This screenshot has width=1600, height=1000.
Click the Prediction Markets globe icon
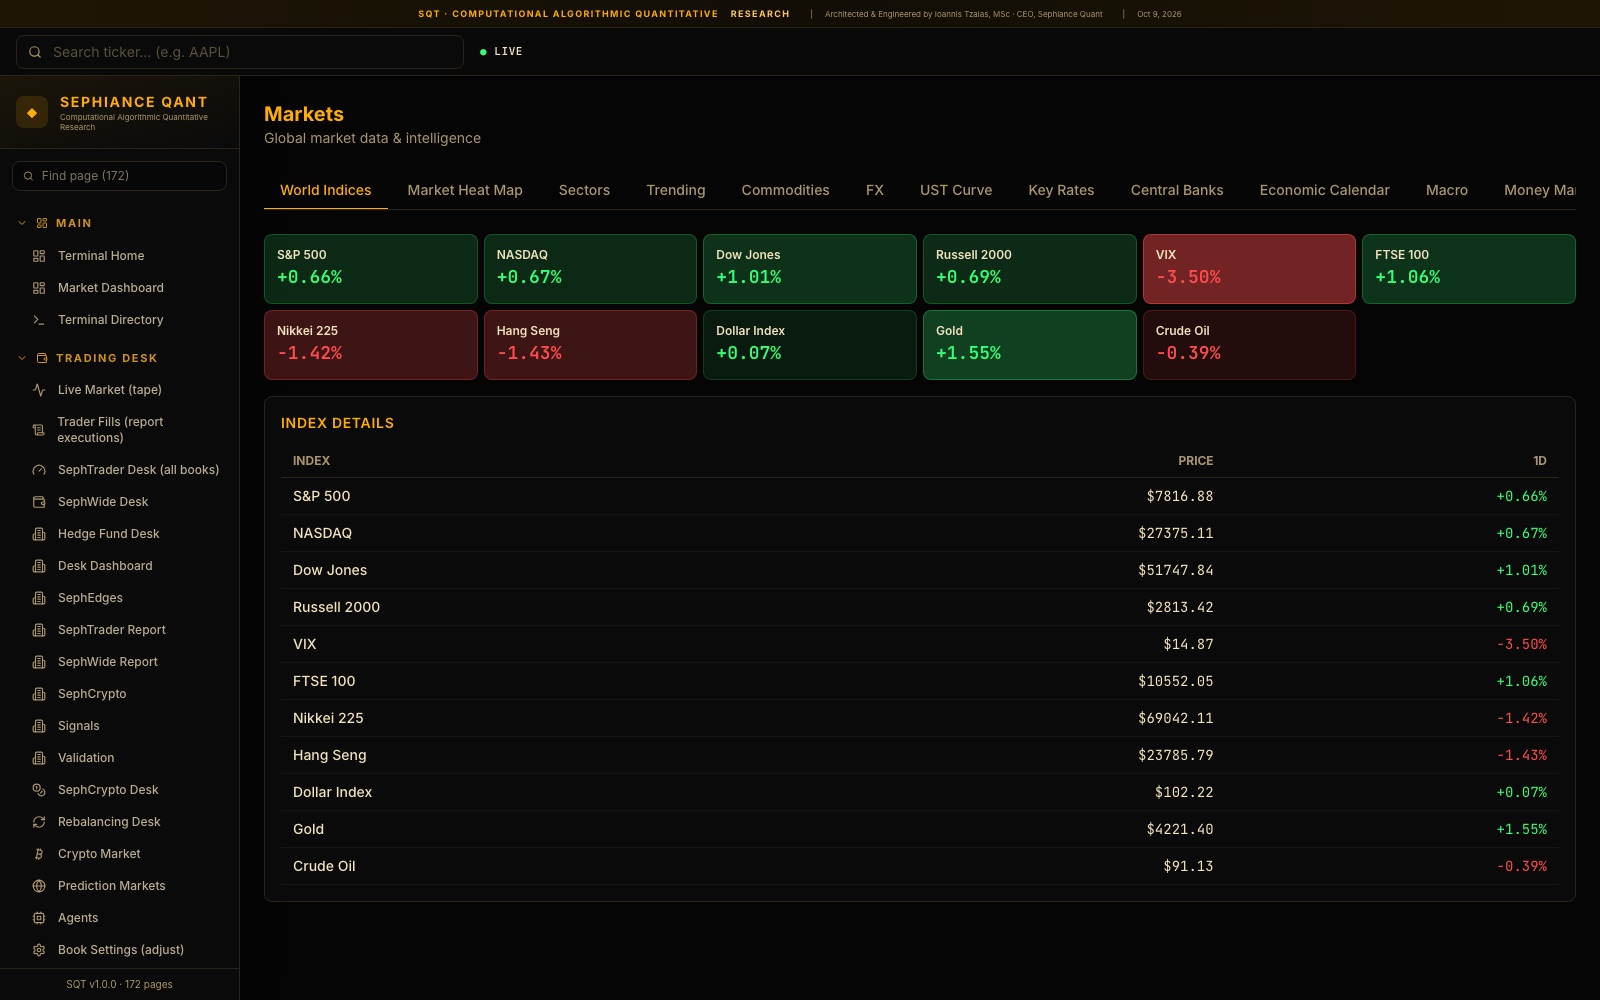coord(39,886)
